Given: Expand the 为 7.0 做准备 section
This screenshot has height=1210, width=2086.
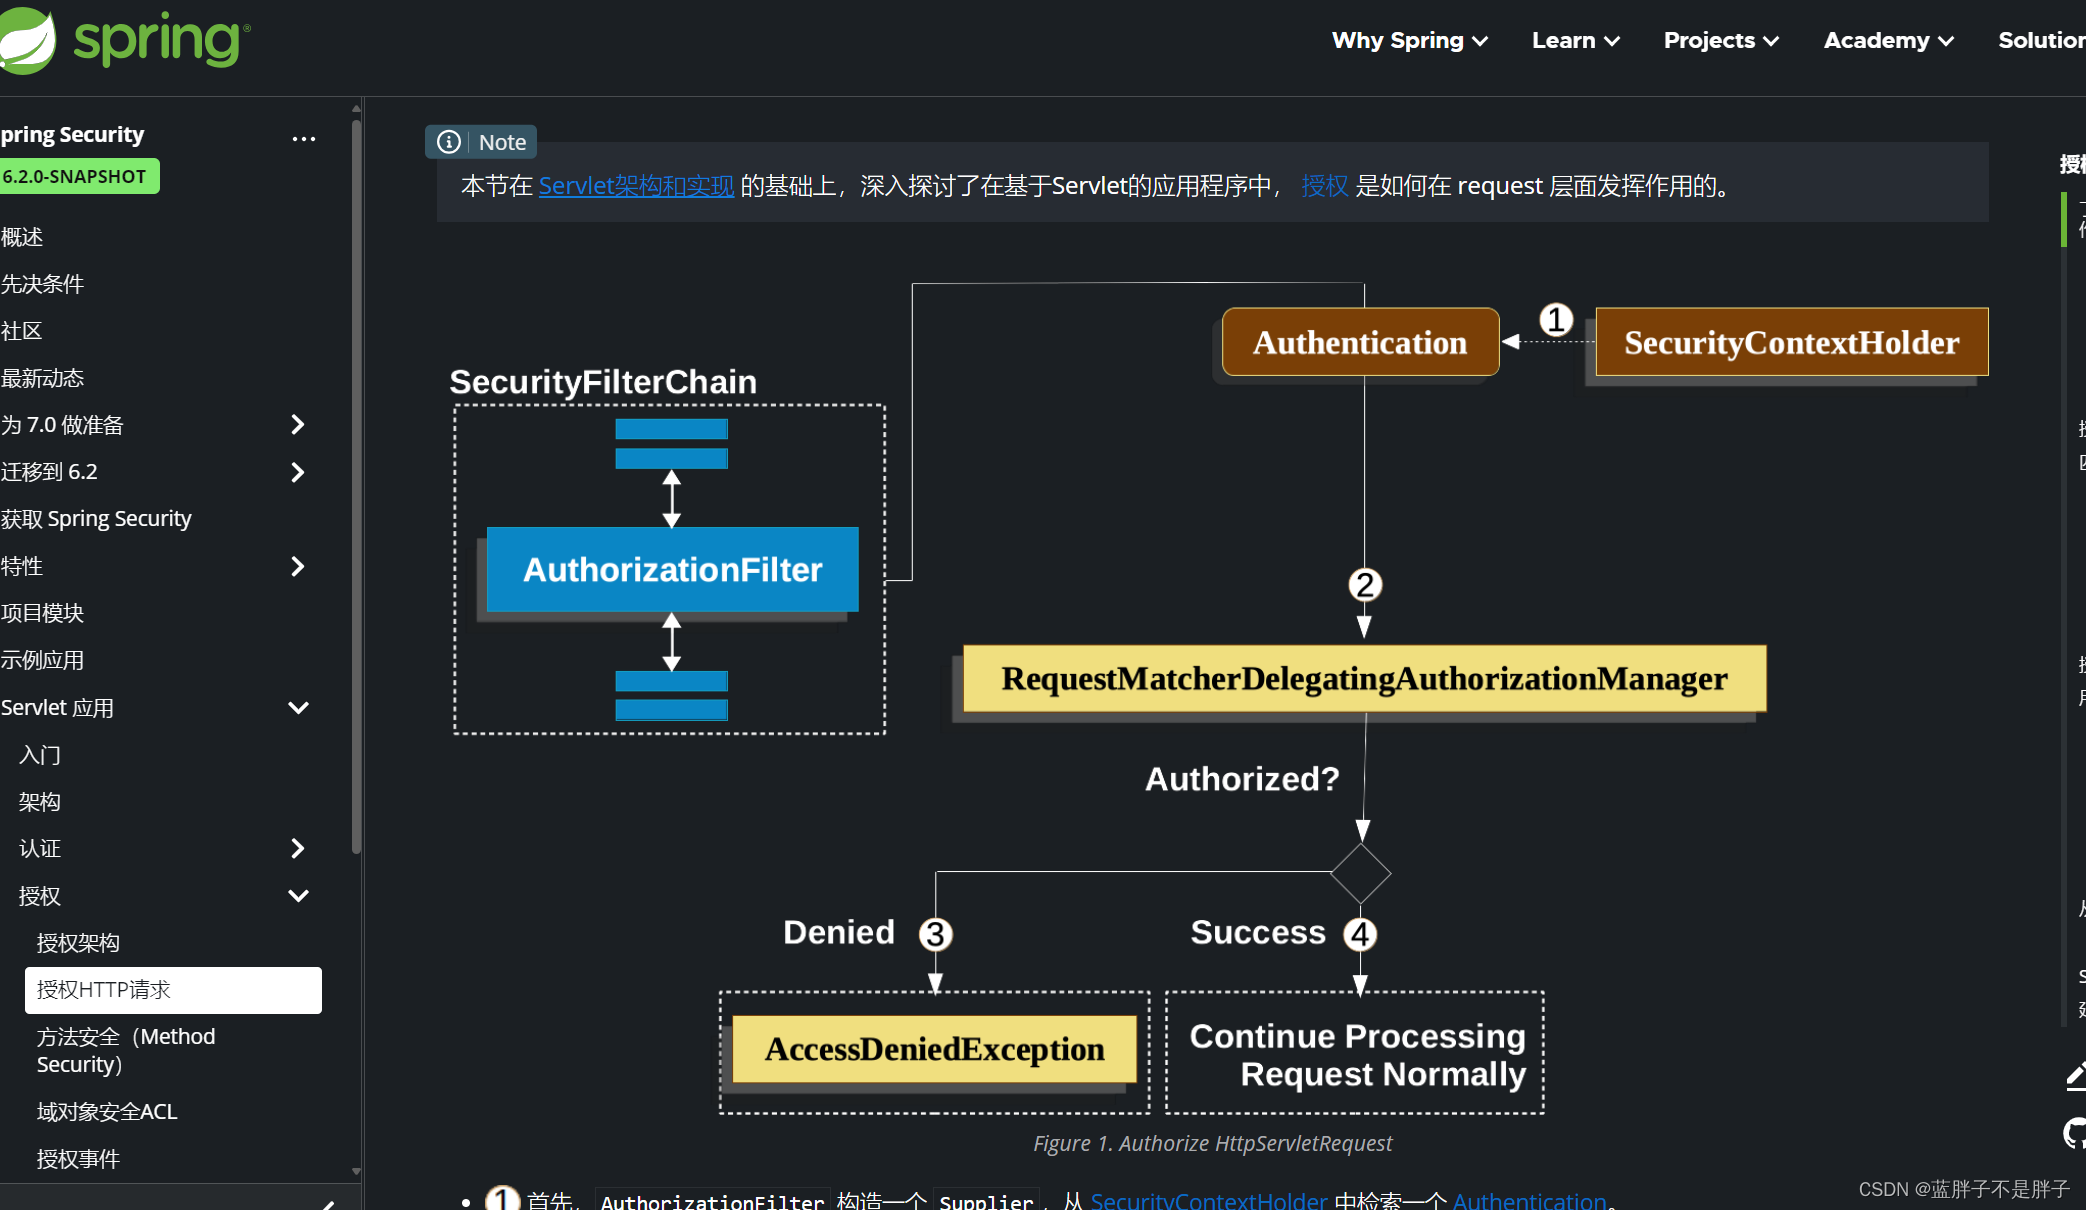Looking at the screenshot, I should 297,425.
